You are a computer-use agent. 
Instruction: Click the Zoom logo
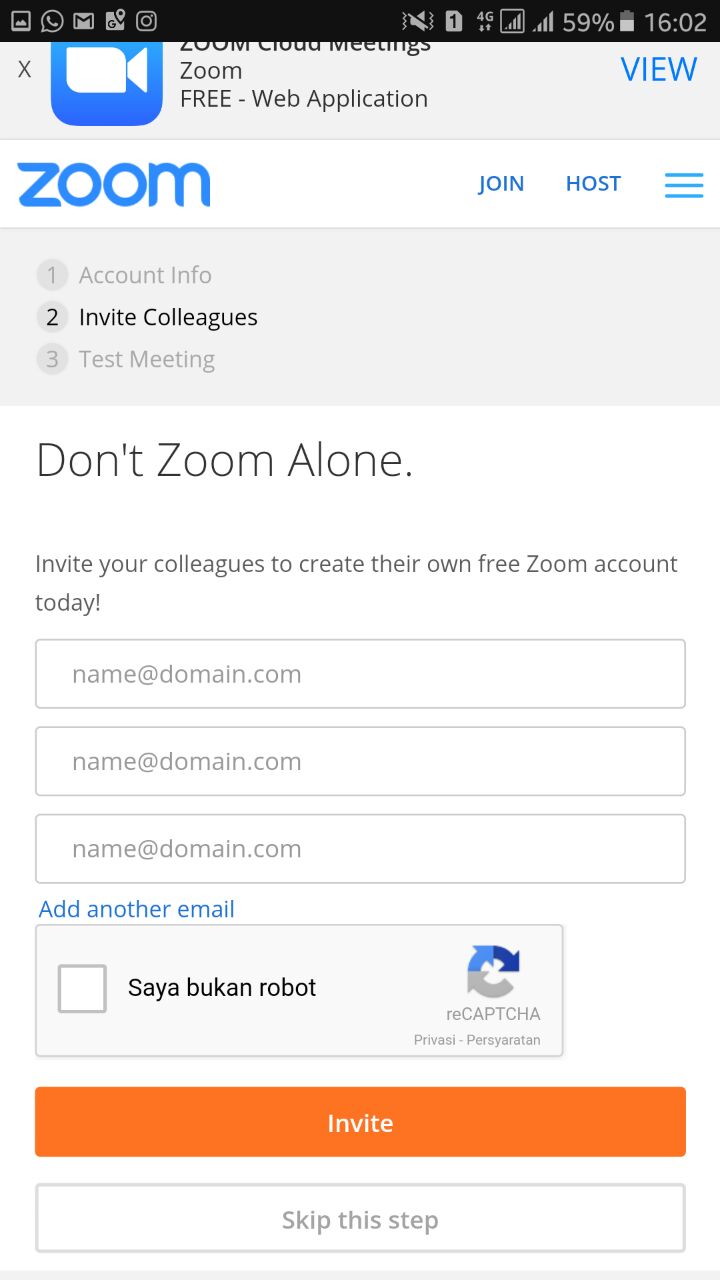114,185
